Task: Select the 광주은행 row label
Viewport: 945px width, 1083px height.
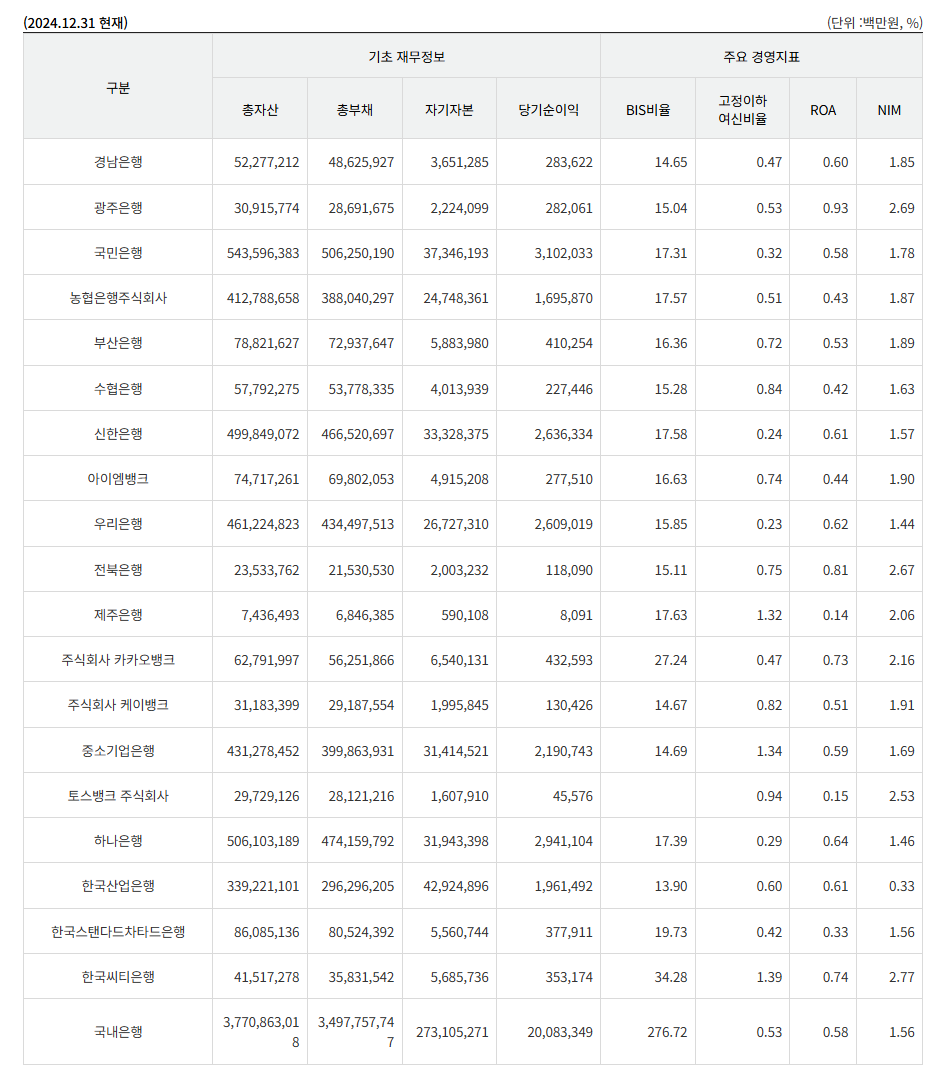Action: tap(118, 207)
